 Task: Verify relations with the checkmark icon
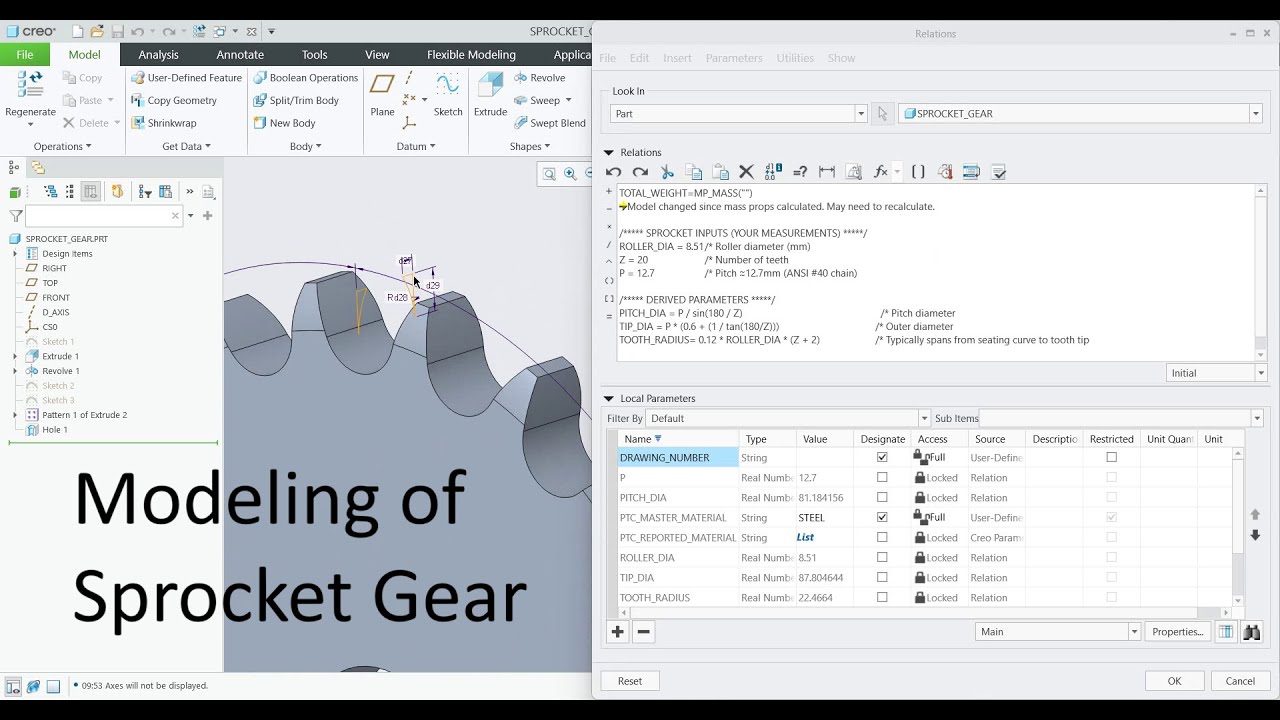[998, 172]
